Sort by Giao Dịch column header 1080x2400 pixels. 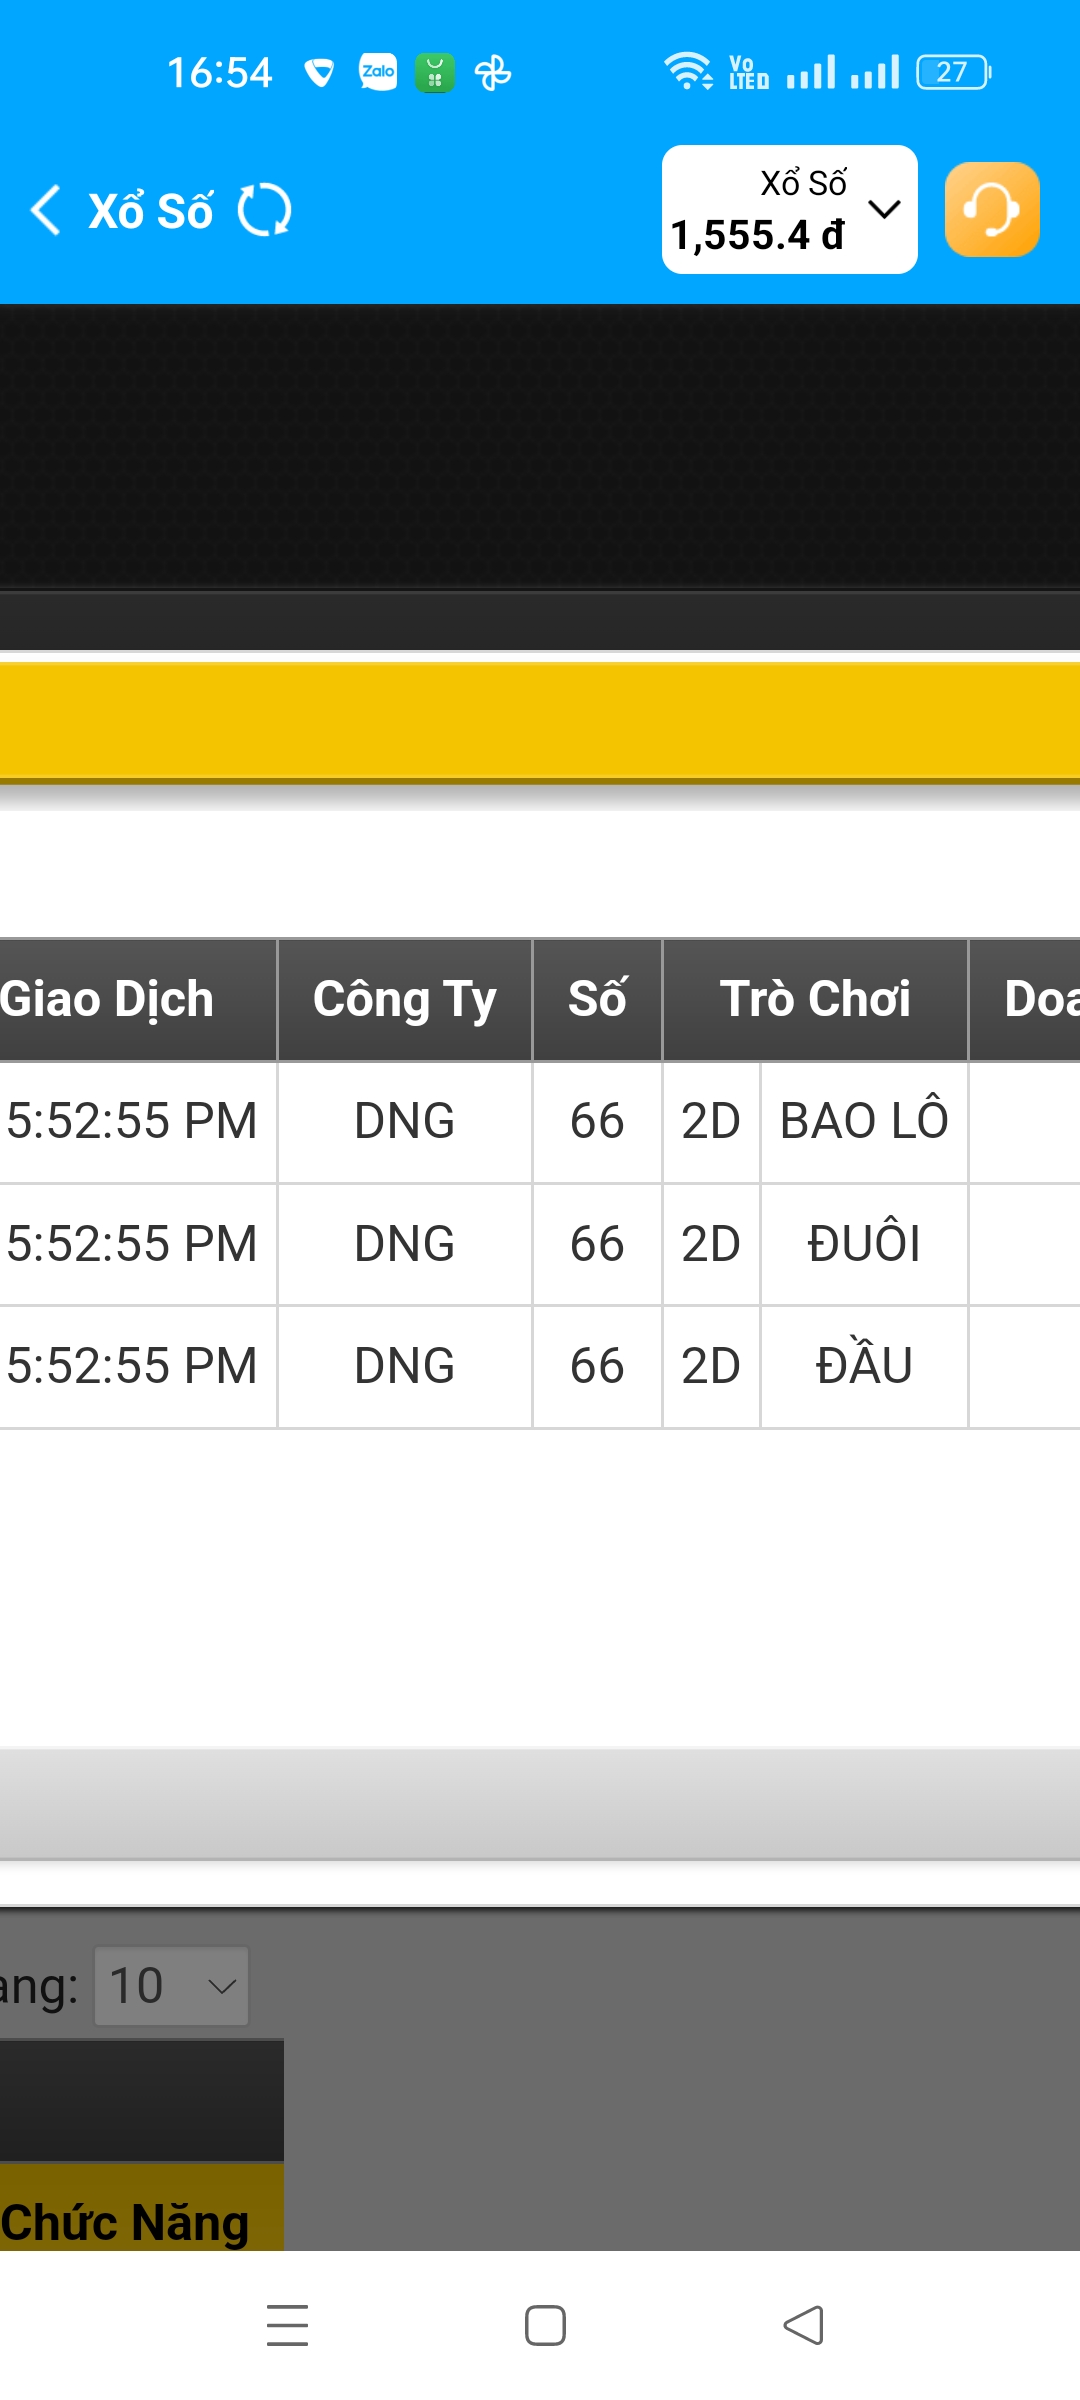point(110,999)
